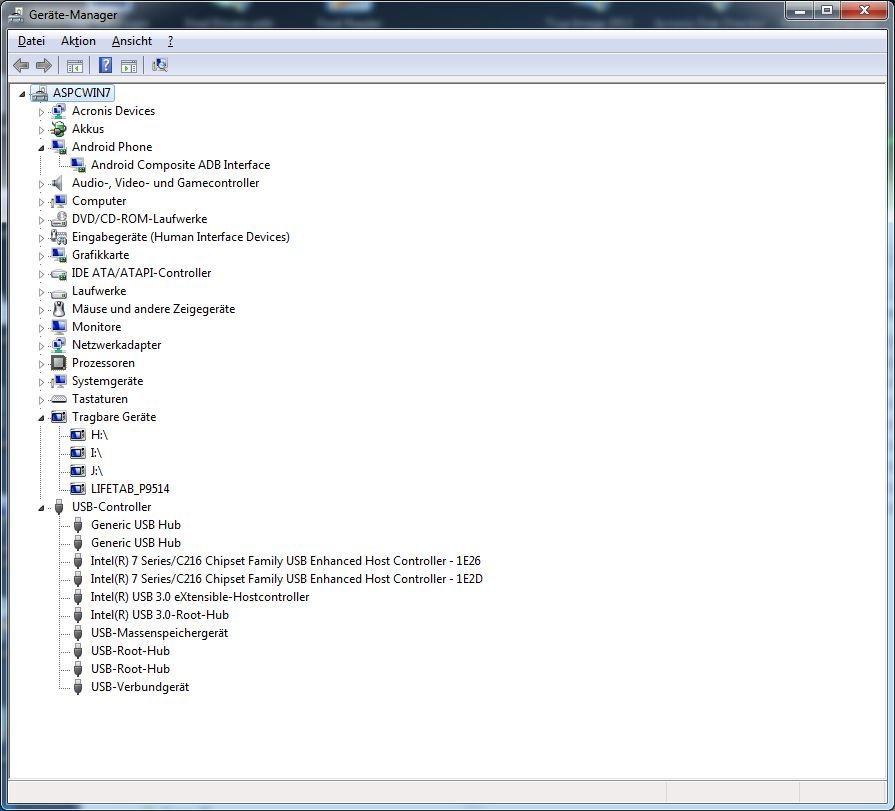Viewport: 895px width, 811px height.
Task: Collapse the Android Phone node
Action: coord(41,148)
